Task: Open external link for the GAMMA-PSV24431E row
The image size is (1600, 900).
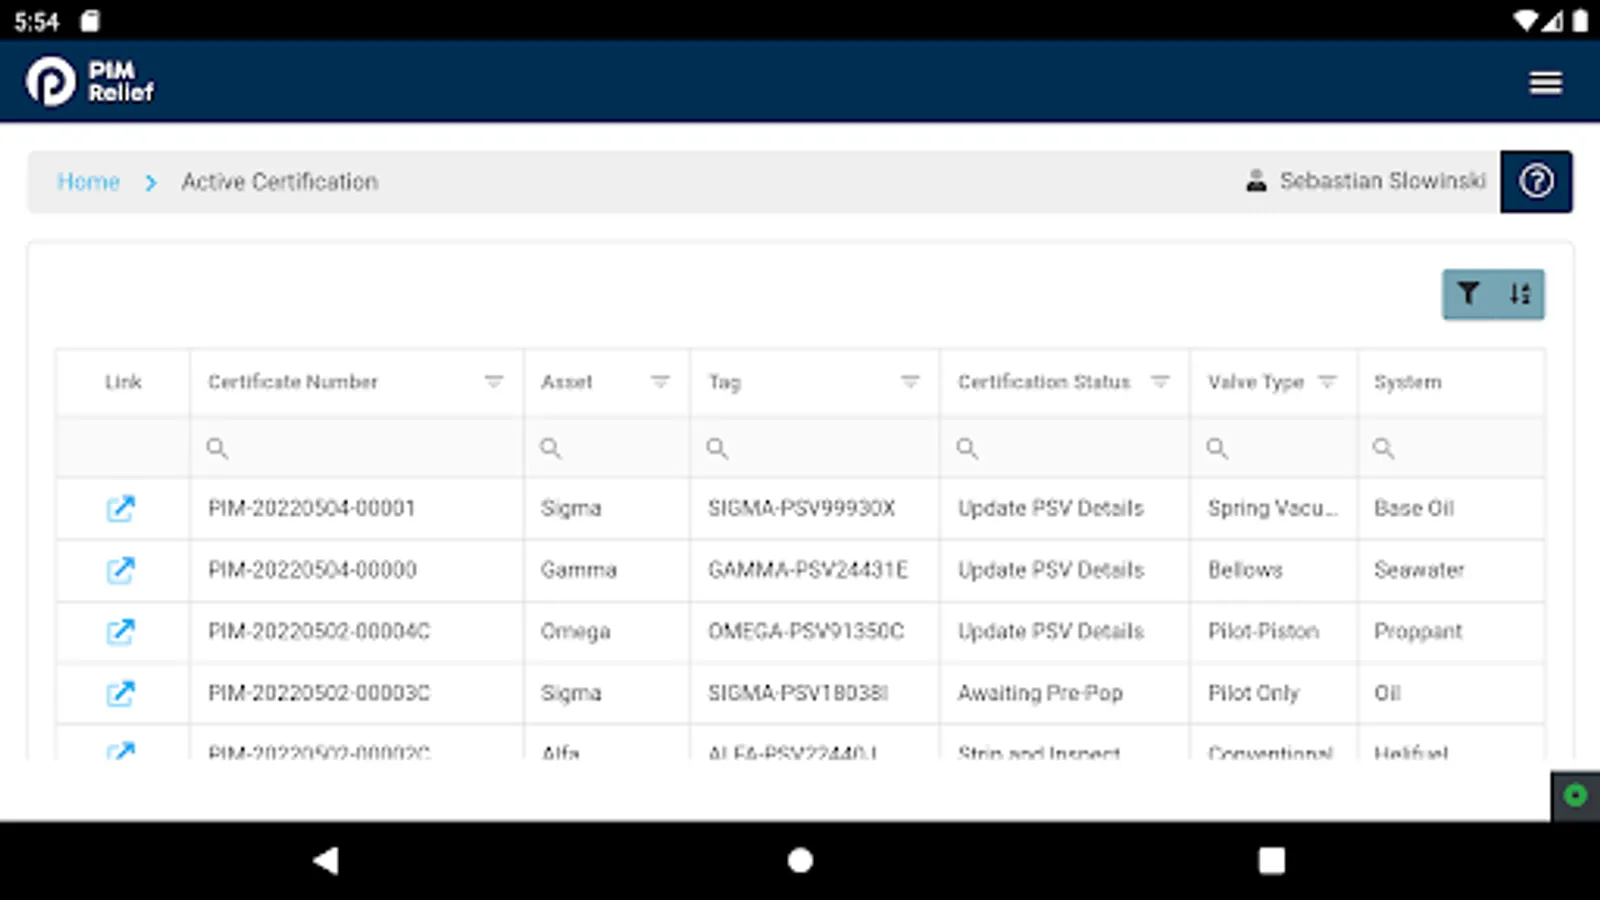Action: point(120,570)
